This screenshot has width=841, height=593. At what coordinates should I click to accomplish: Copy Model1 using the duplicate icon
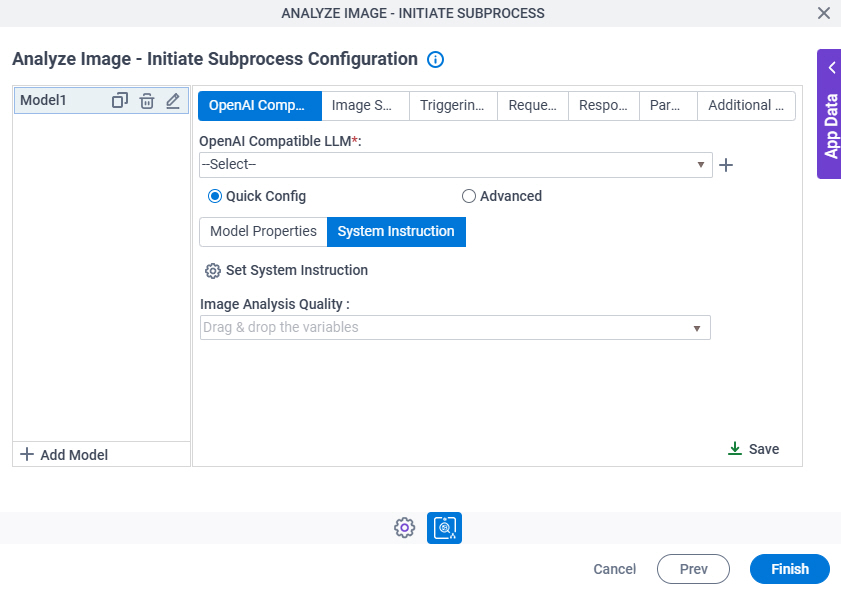pyautogui.click(x=120, y=100)
